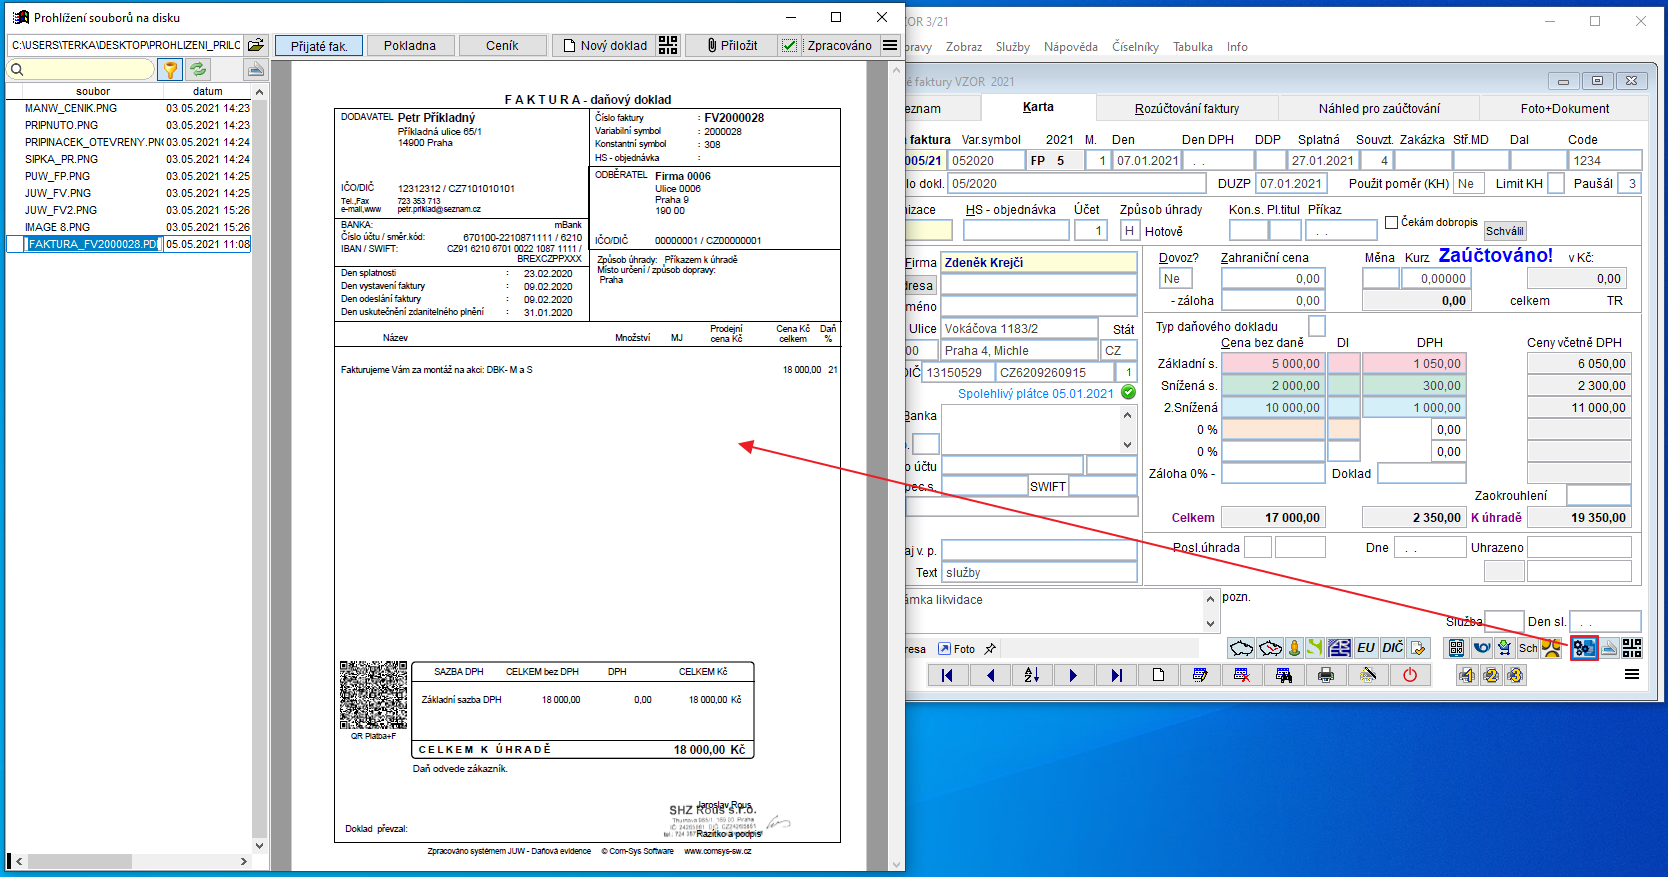
Task: Click the Přiložit attach button
Action: (731, 46)
